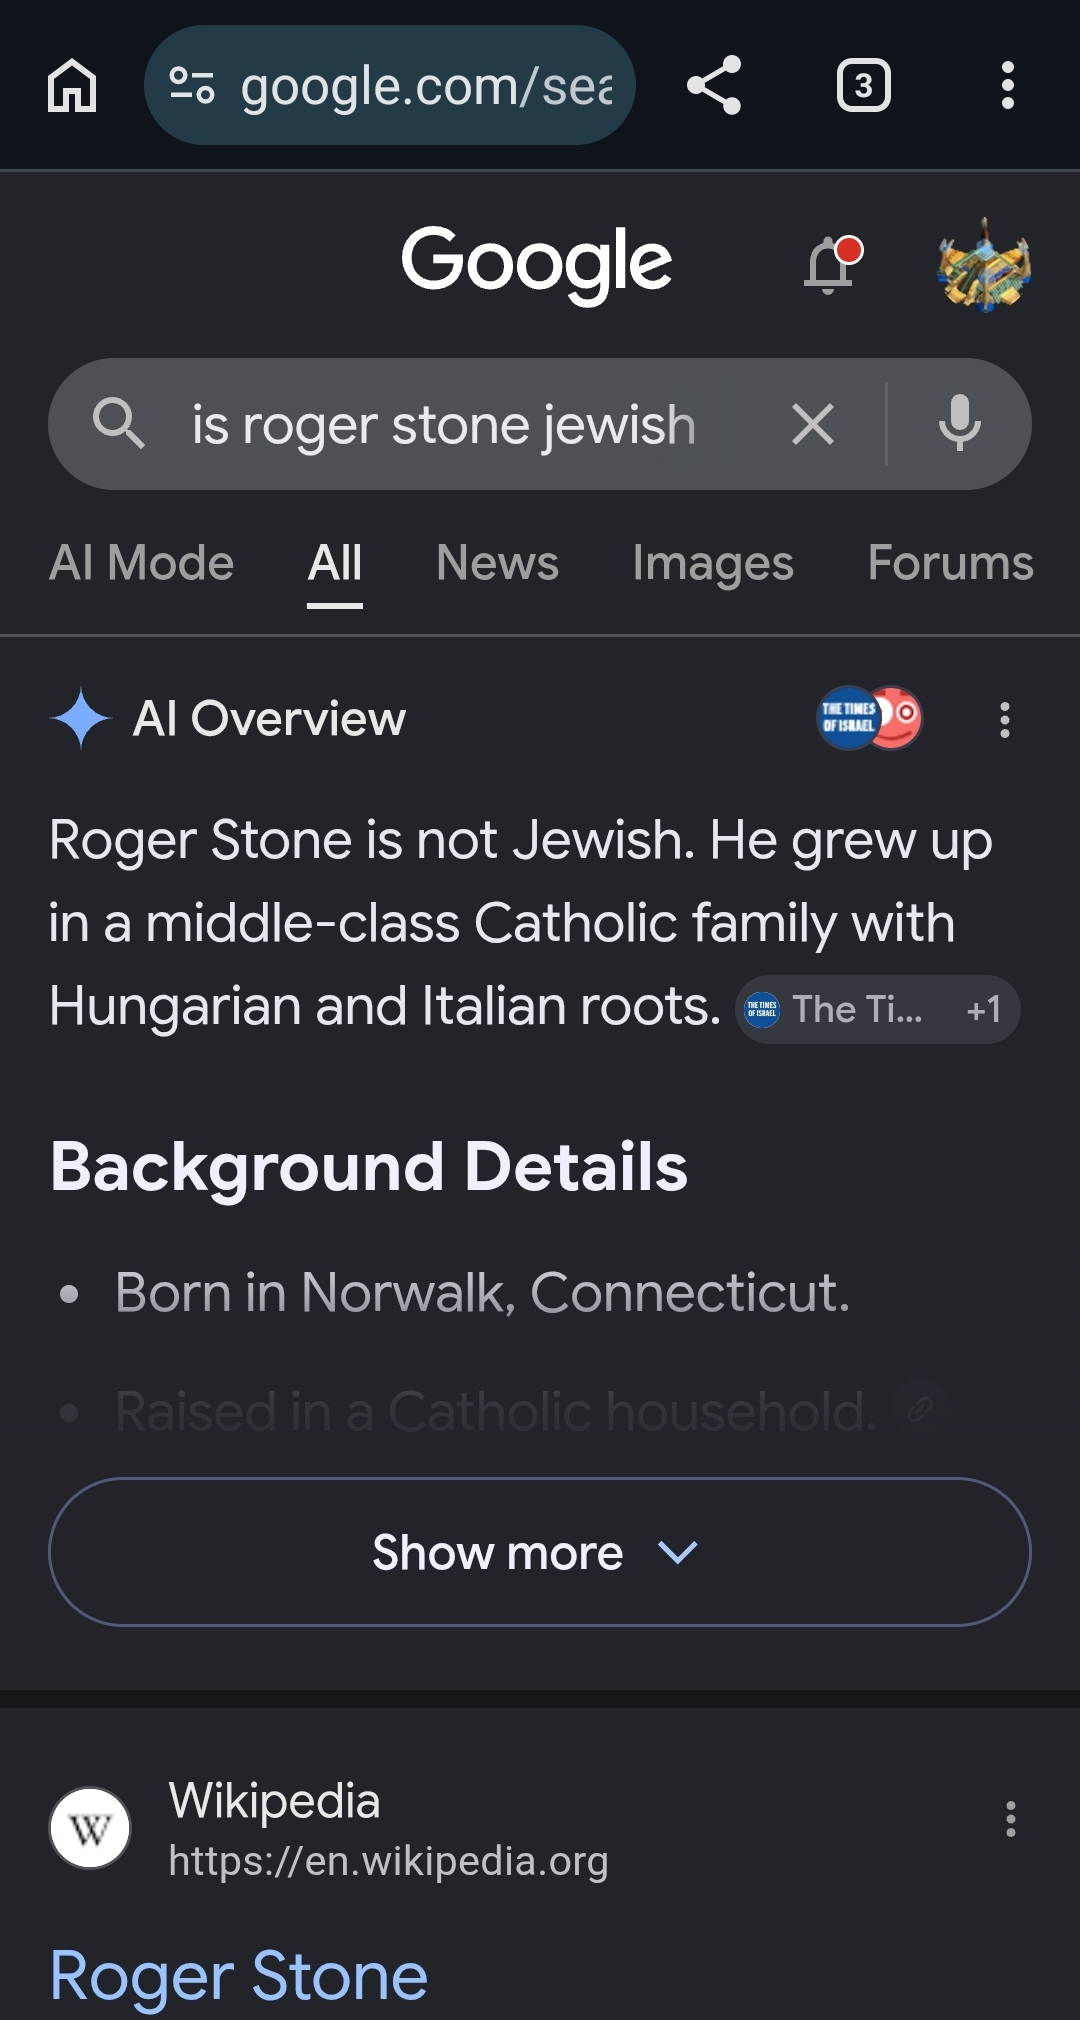Open The Times of Israel citation chip
This screenshot has height=2020, width=1080.
[x=878, y=1009]
